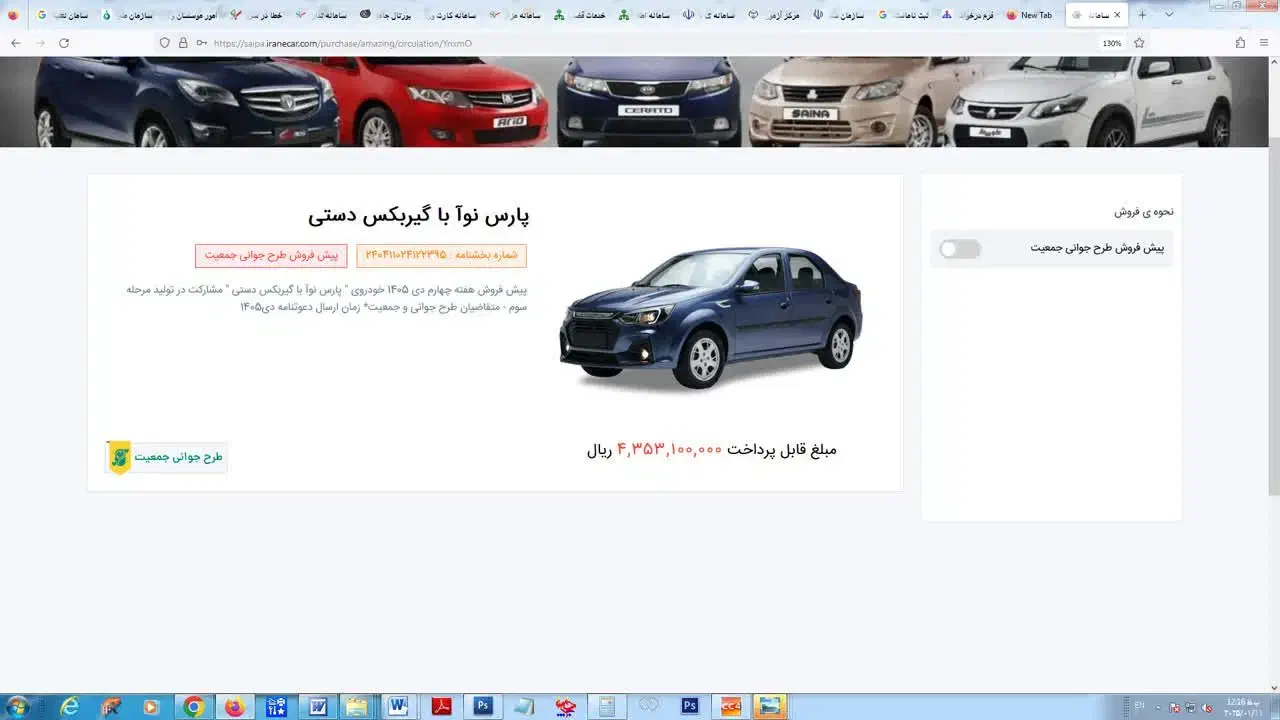1280x720 pixels.
Task: Click the red پیش فروش طرح جوانی جمعیت tag
Action: coord(271,256)
